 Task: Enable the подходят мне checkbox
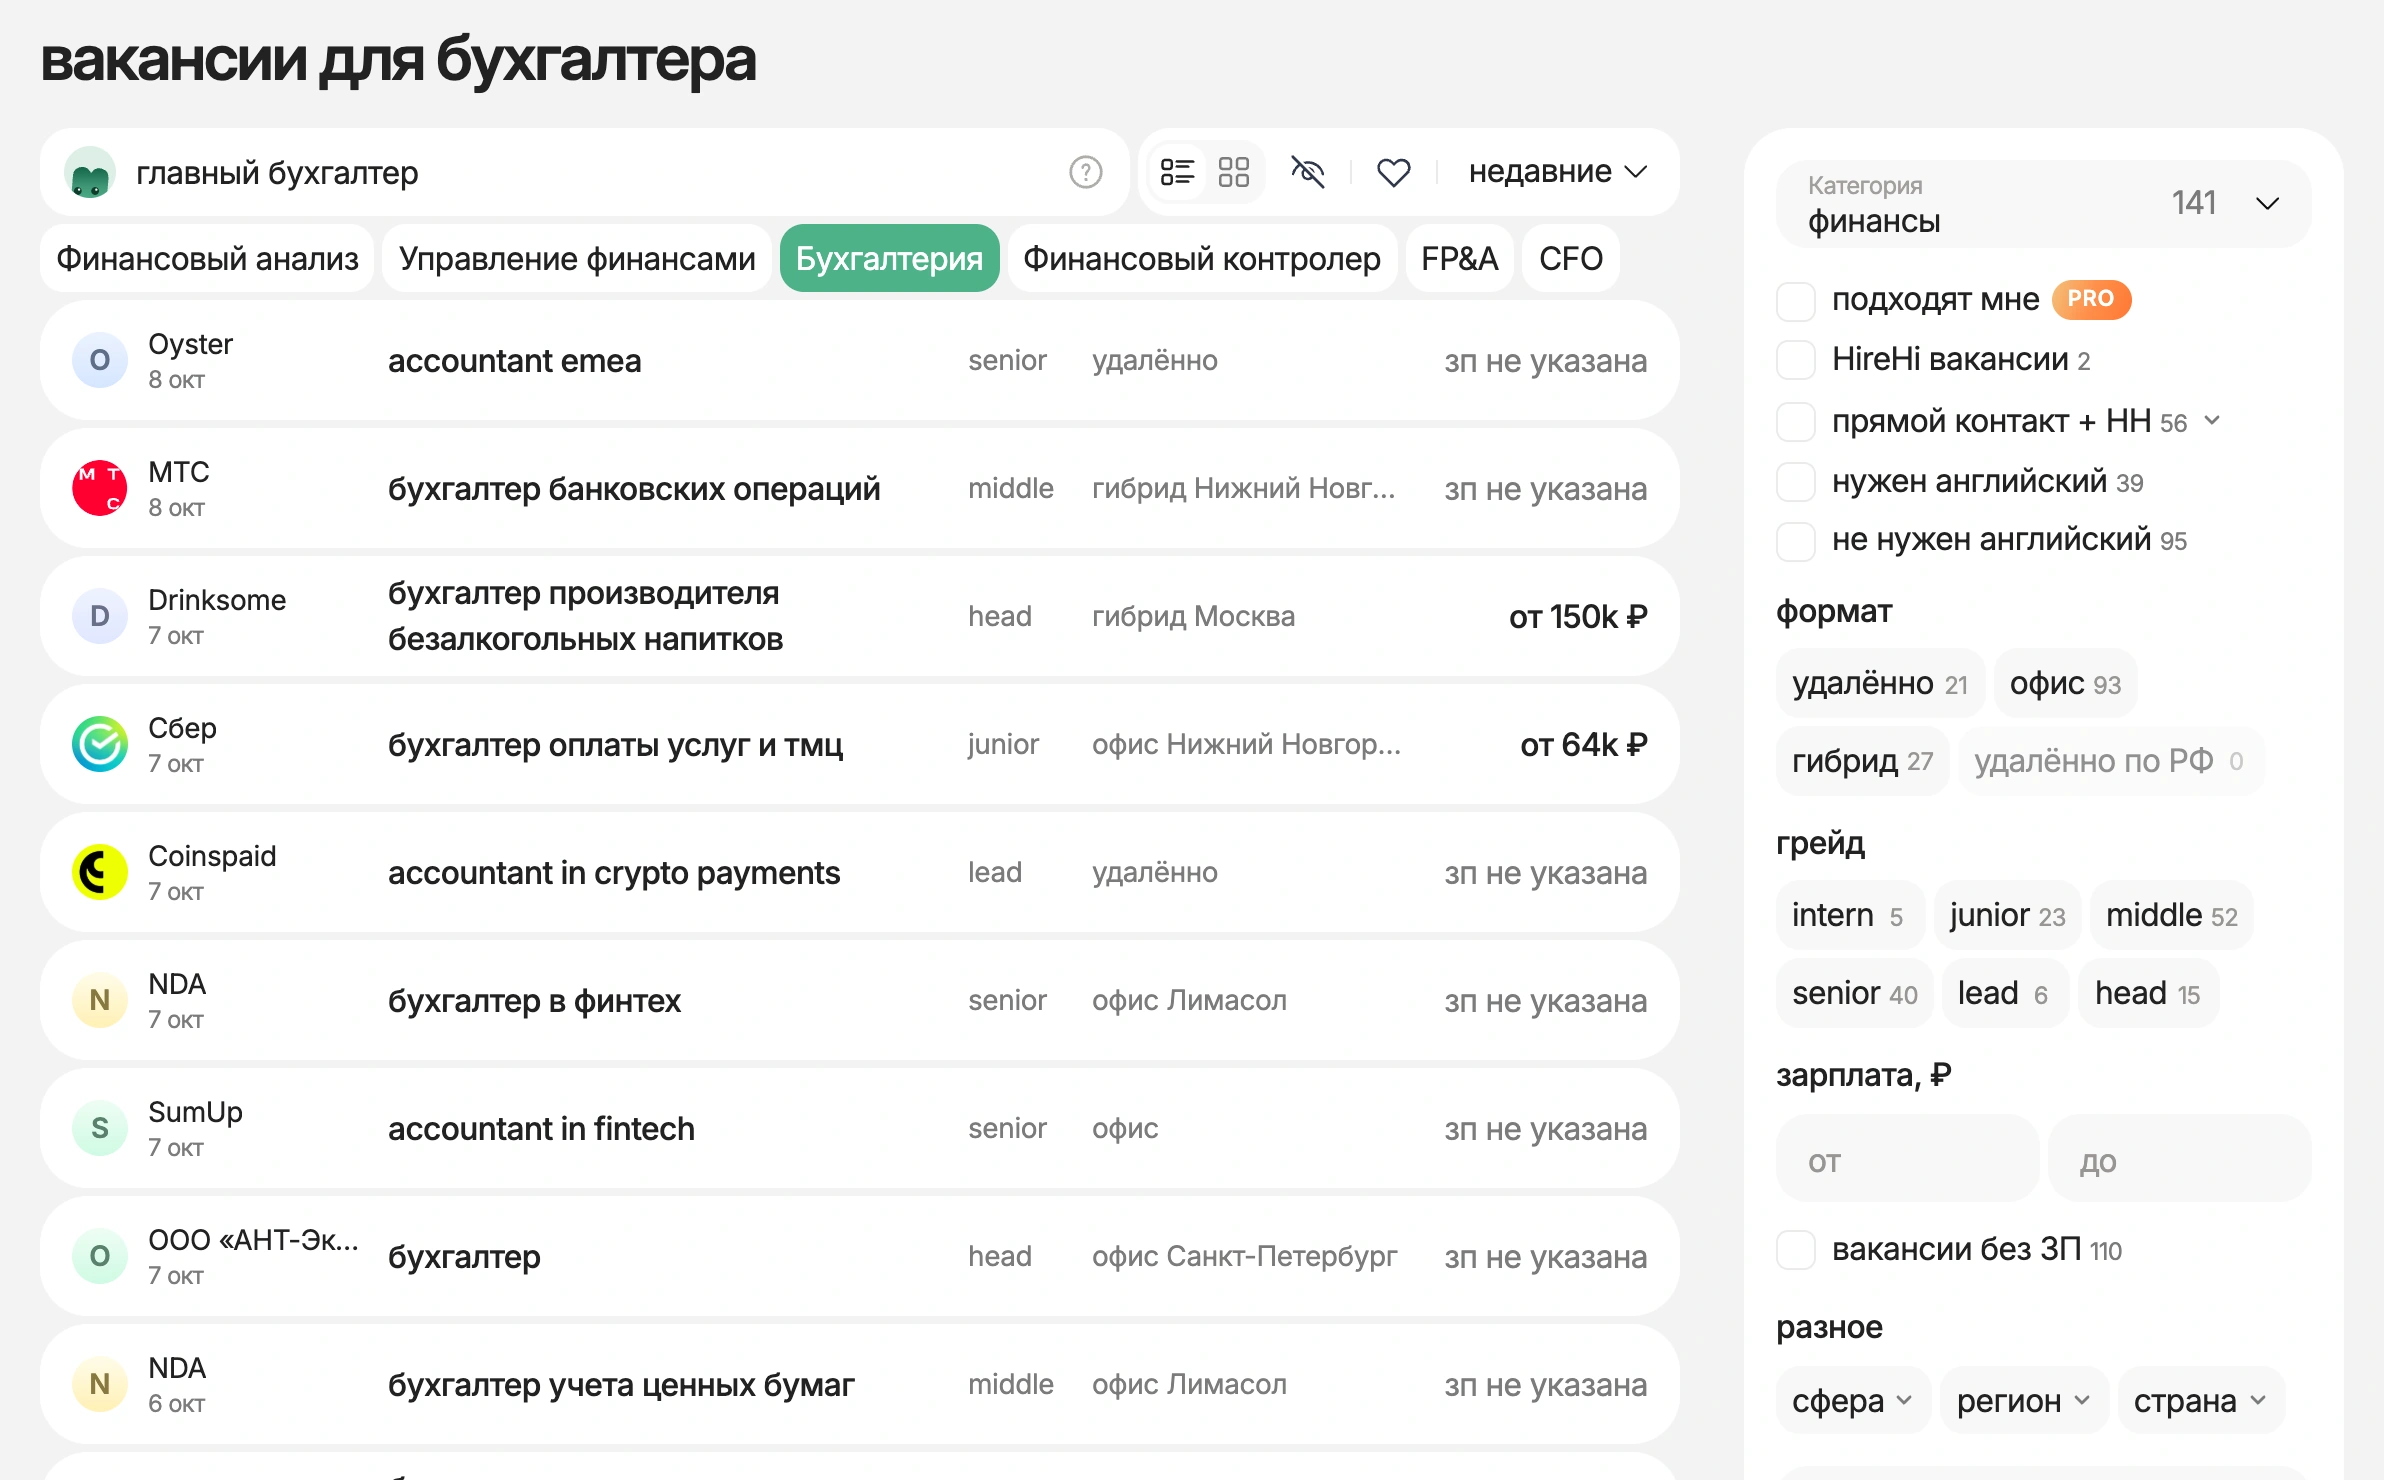click(1796, 301)
